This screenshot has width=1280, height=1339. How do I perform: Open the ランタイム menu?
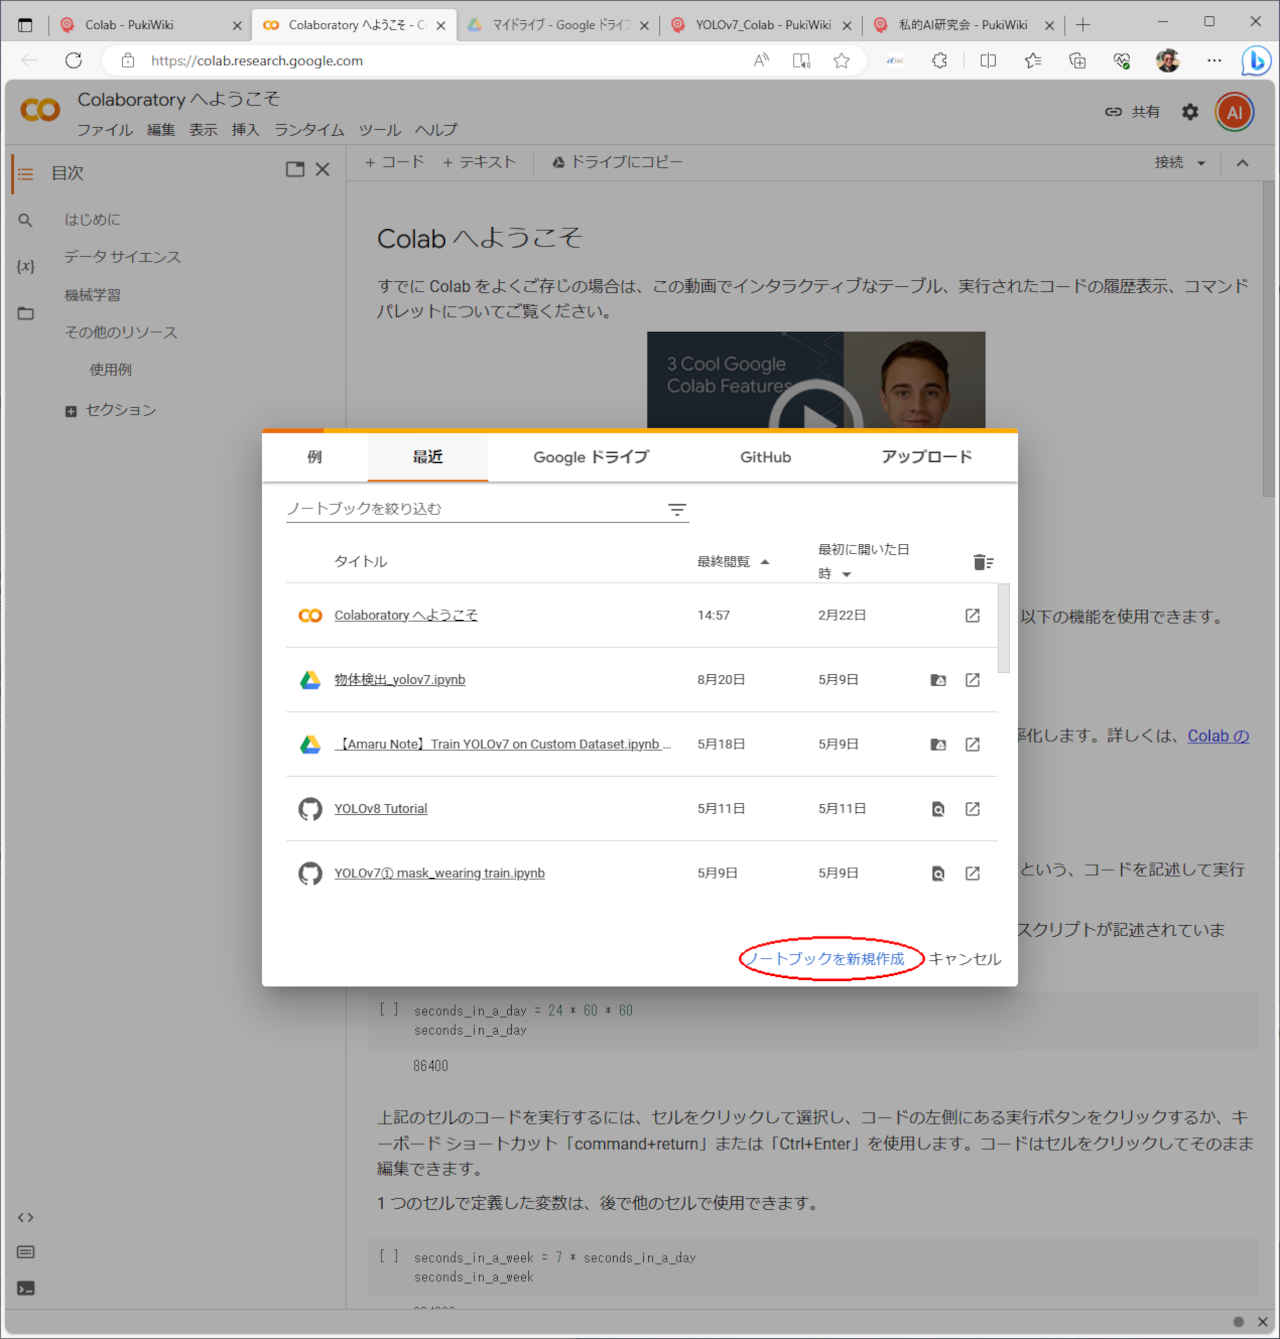click(x=309, y=130)
